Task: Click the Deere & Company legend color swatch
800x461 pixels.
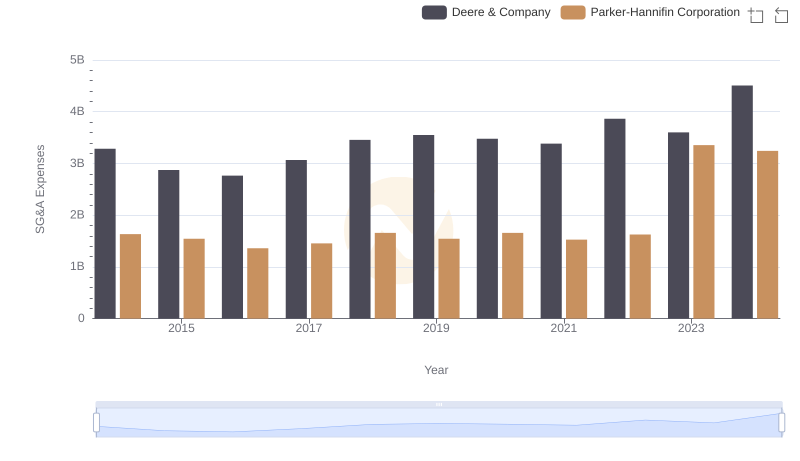Action: tap(434, 12)
